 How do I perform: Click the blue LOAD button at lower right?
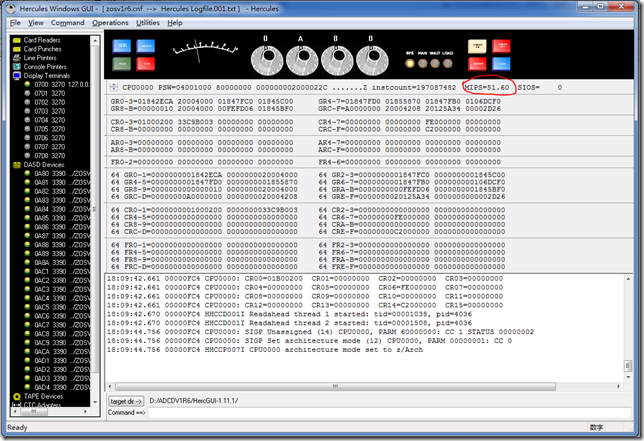(x=501, y=64)
